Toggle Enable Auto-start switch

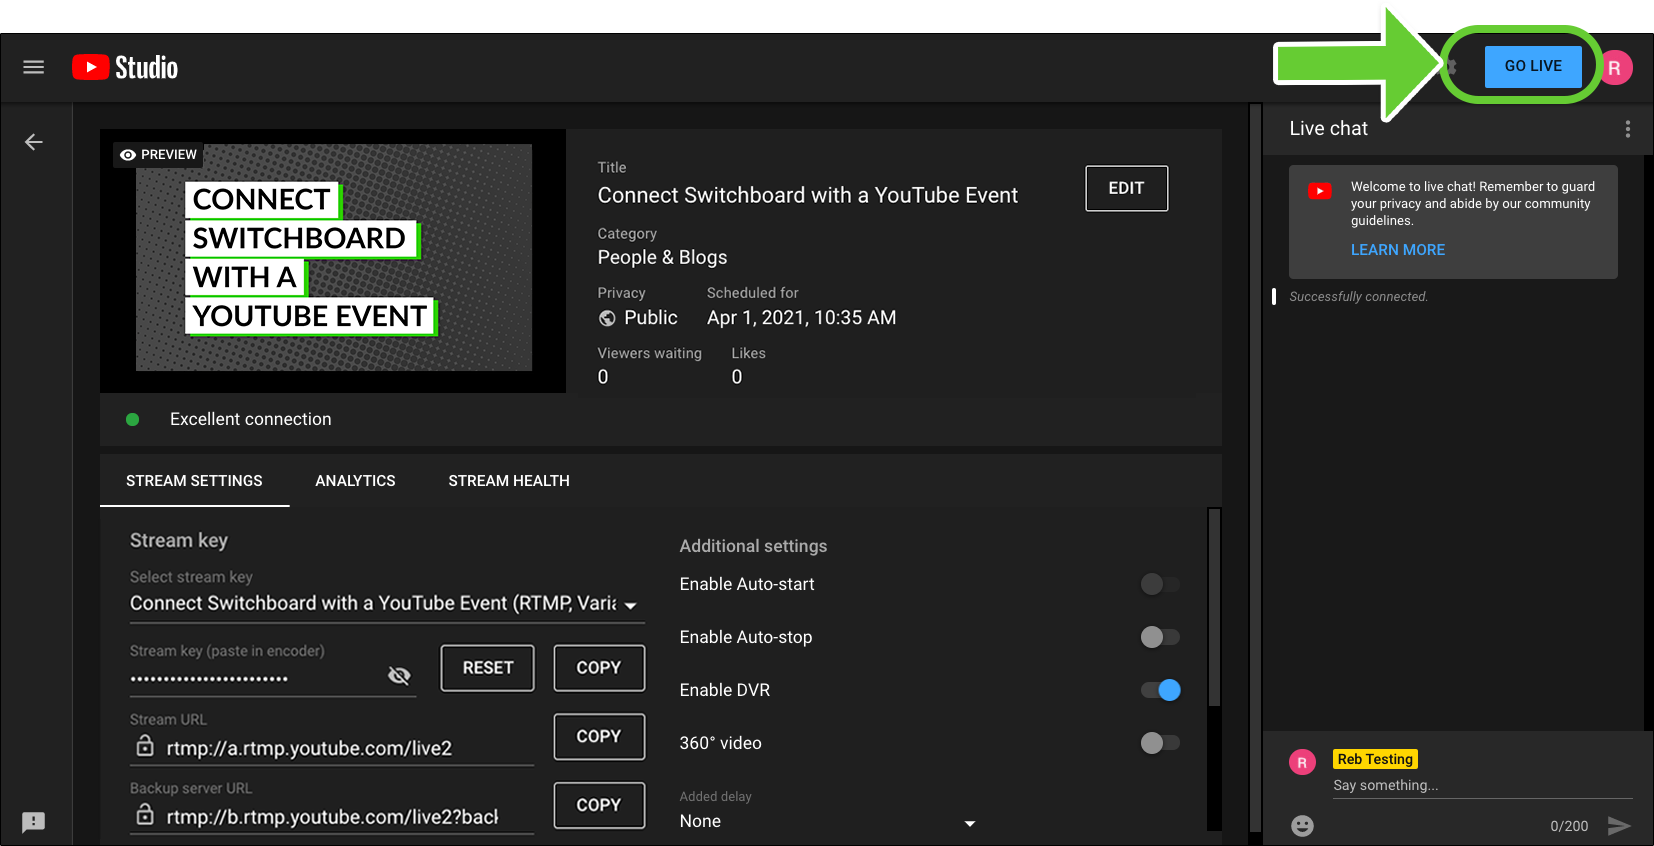1160,584
